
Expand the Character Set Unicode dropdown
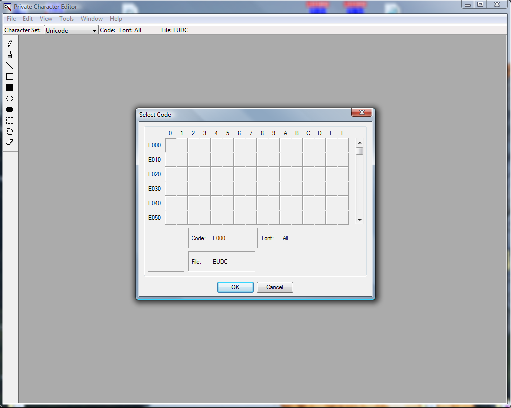[94, 31]
